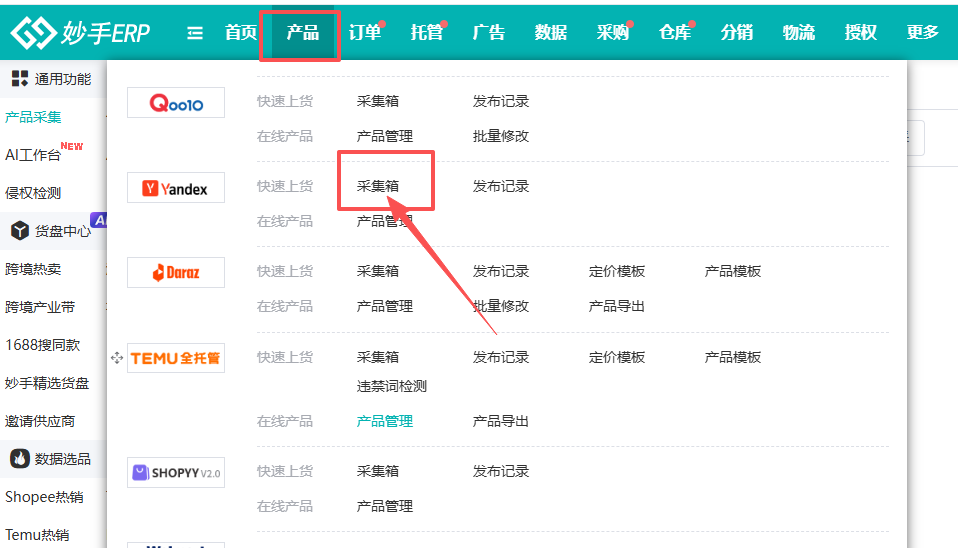Viewport: 958px width, 548px height.
Task: Toggle the sidebar collapse hamburger icon
Action: tap(195, 32)
